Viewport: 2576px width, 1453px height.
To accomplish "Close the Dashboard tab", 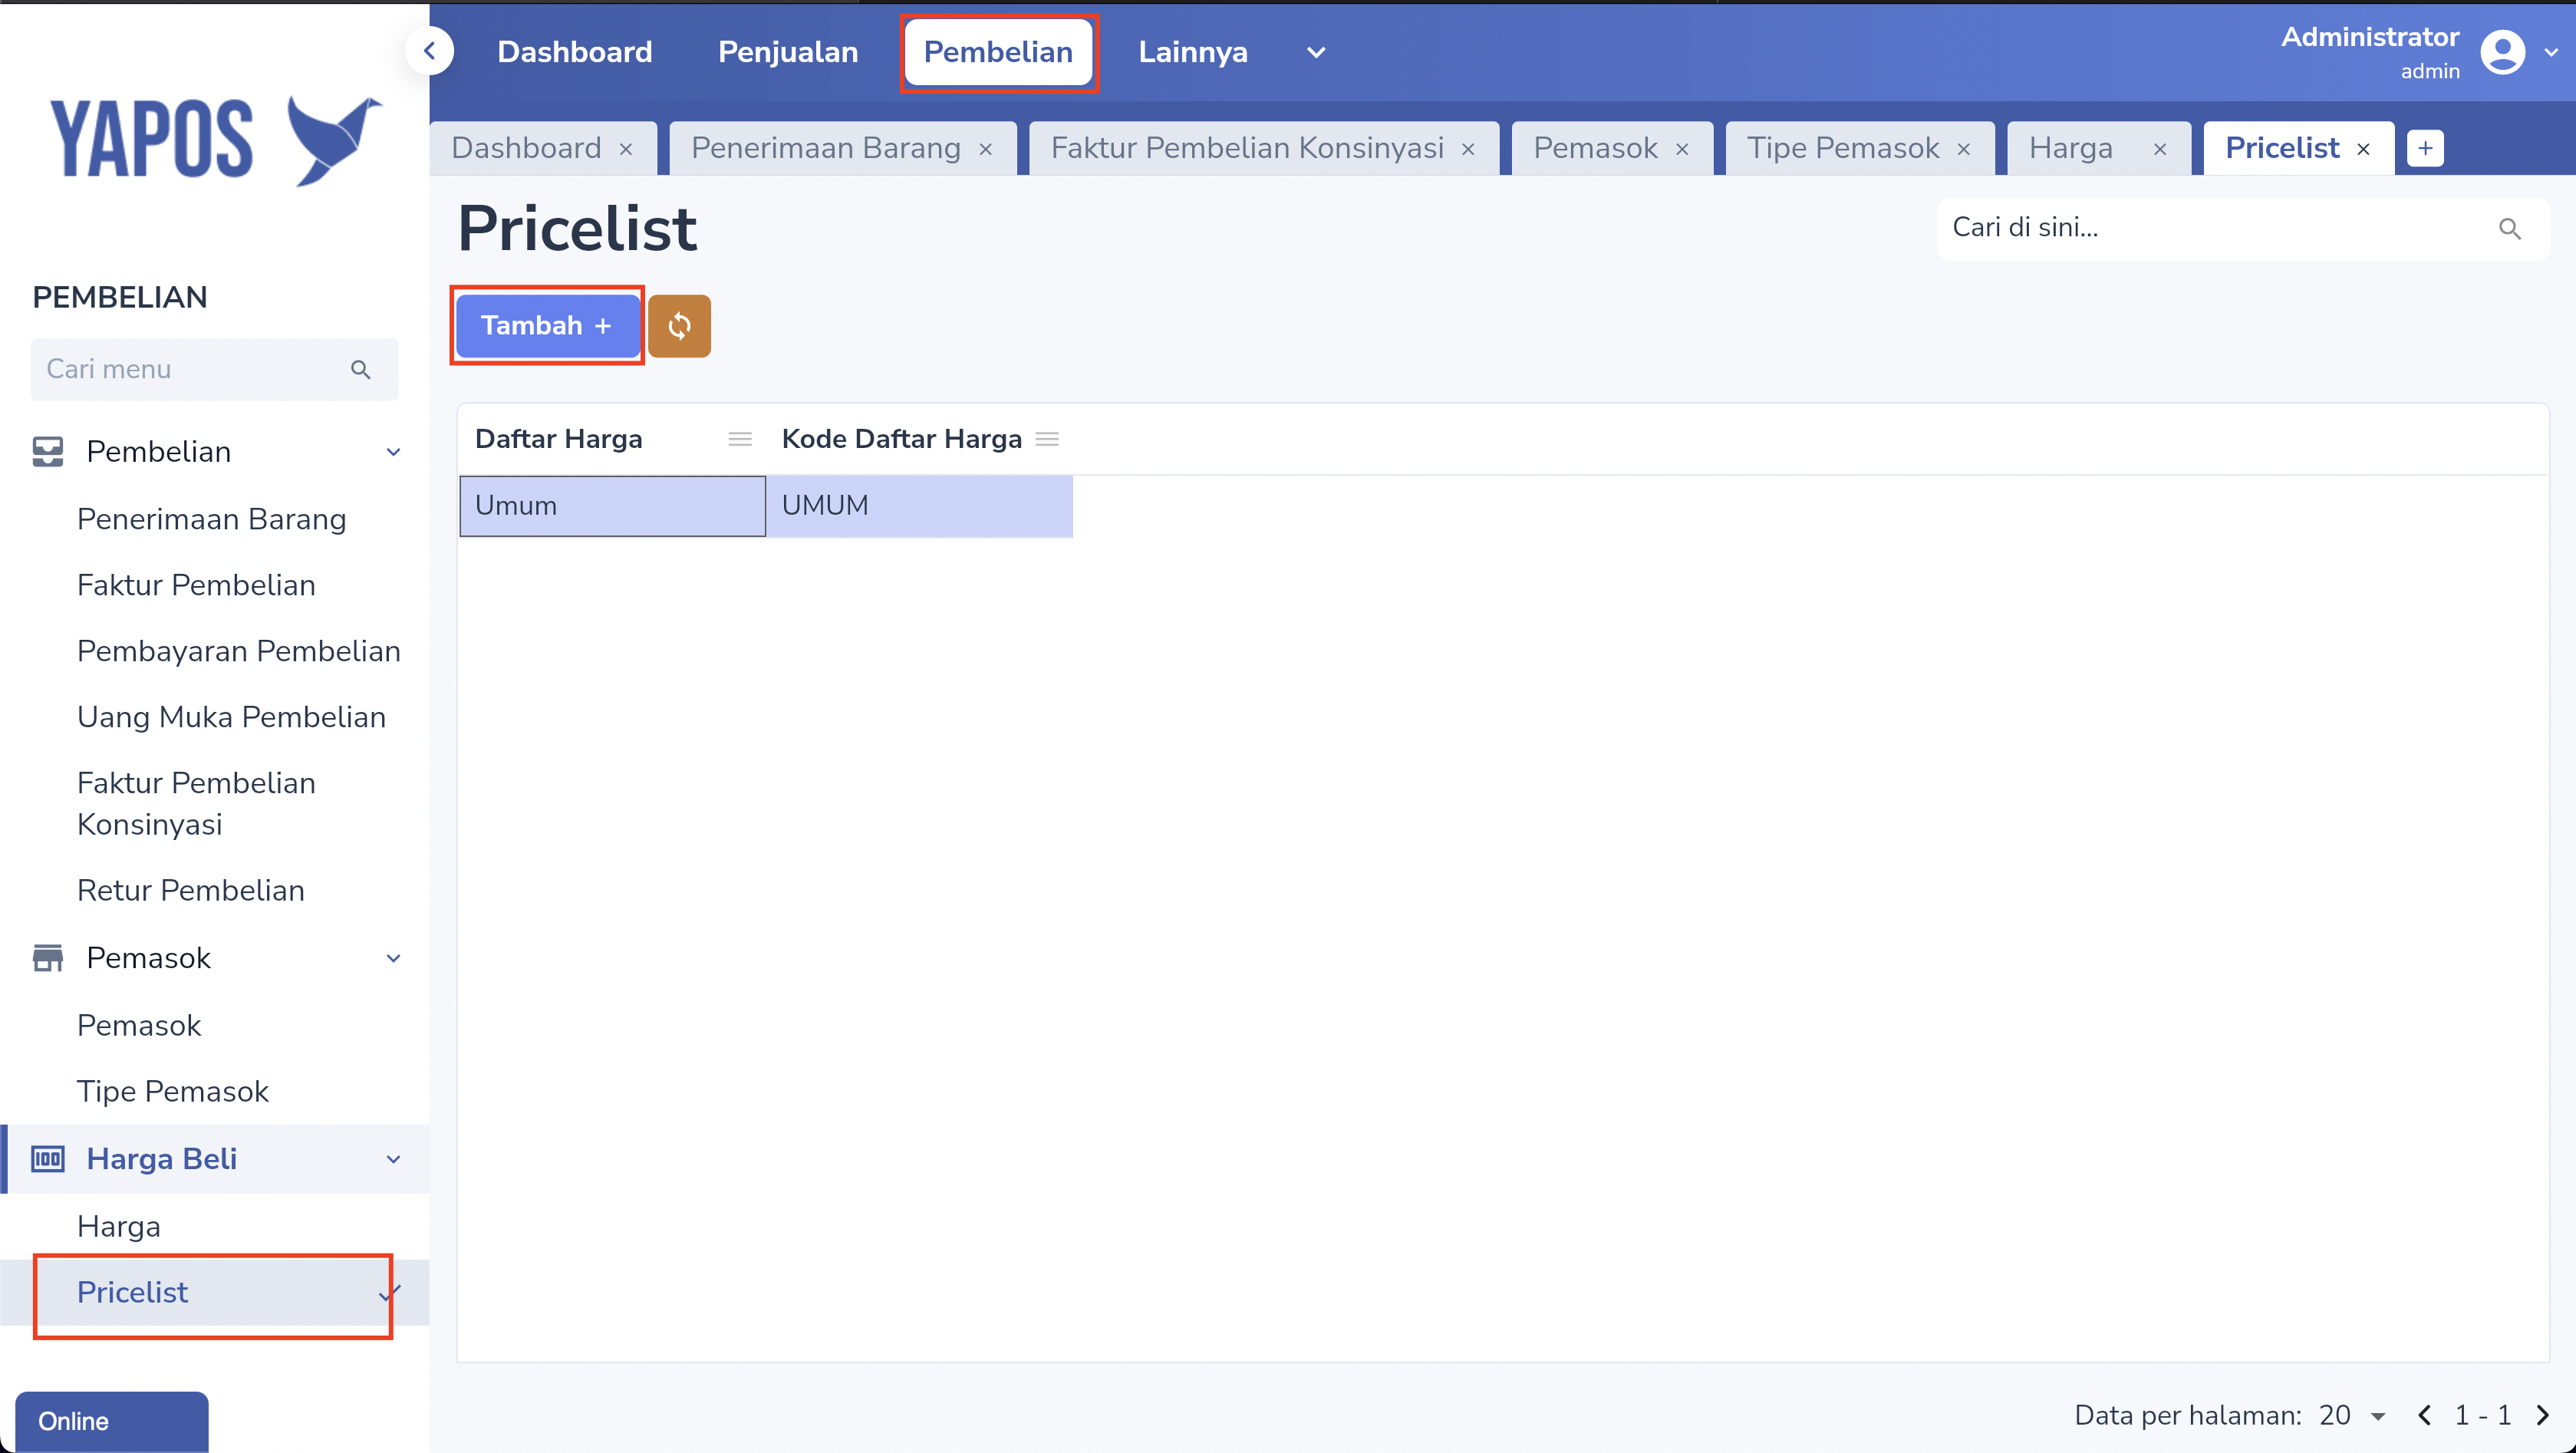I will click(626, 149).
